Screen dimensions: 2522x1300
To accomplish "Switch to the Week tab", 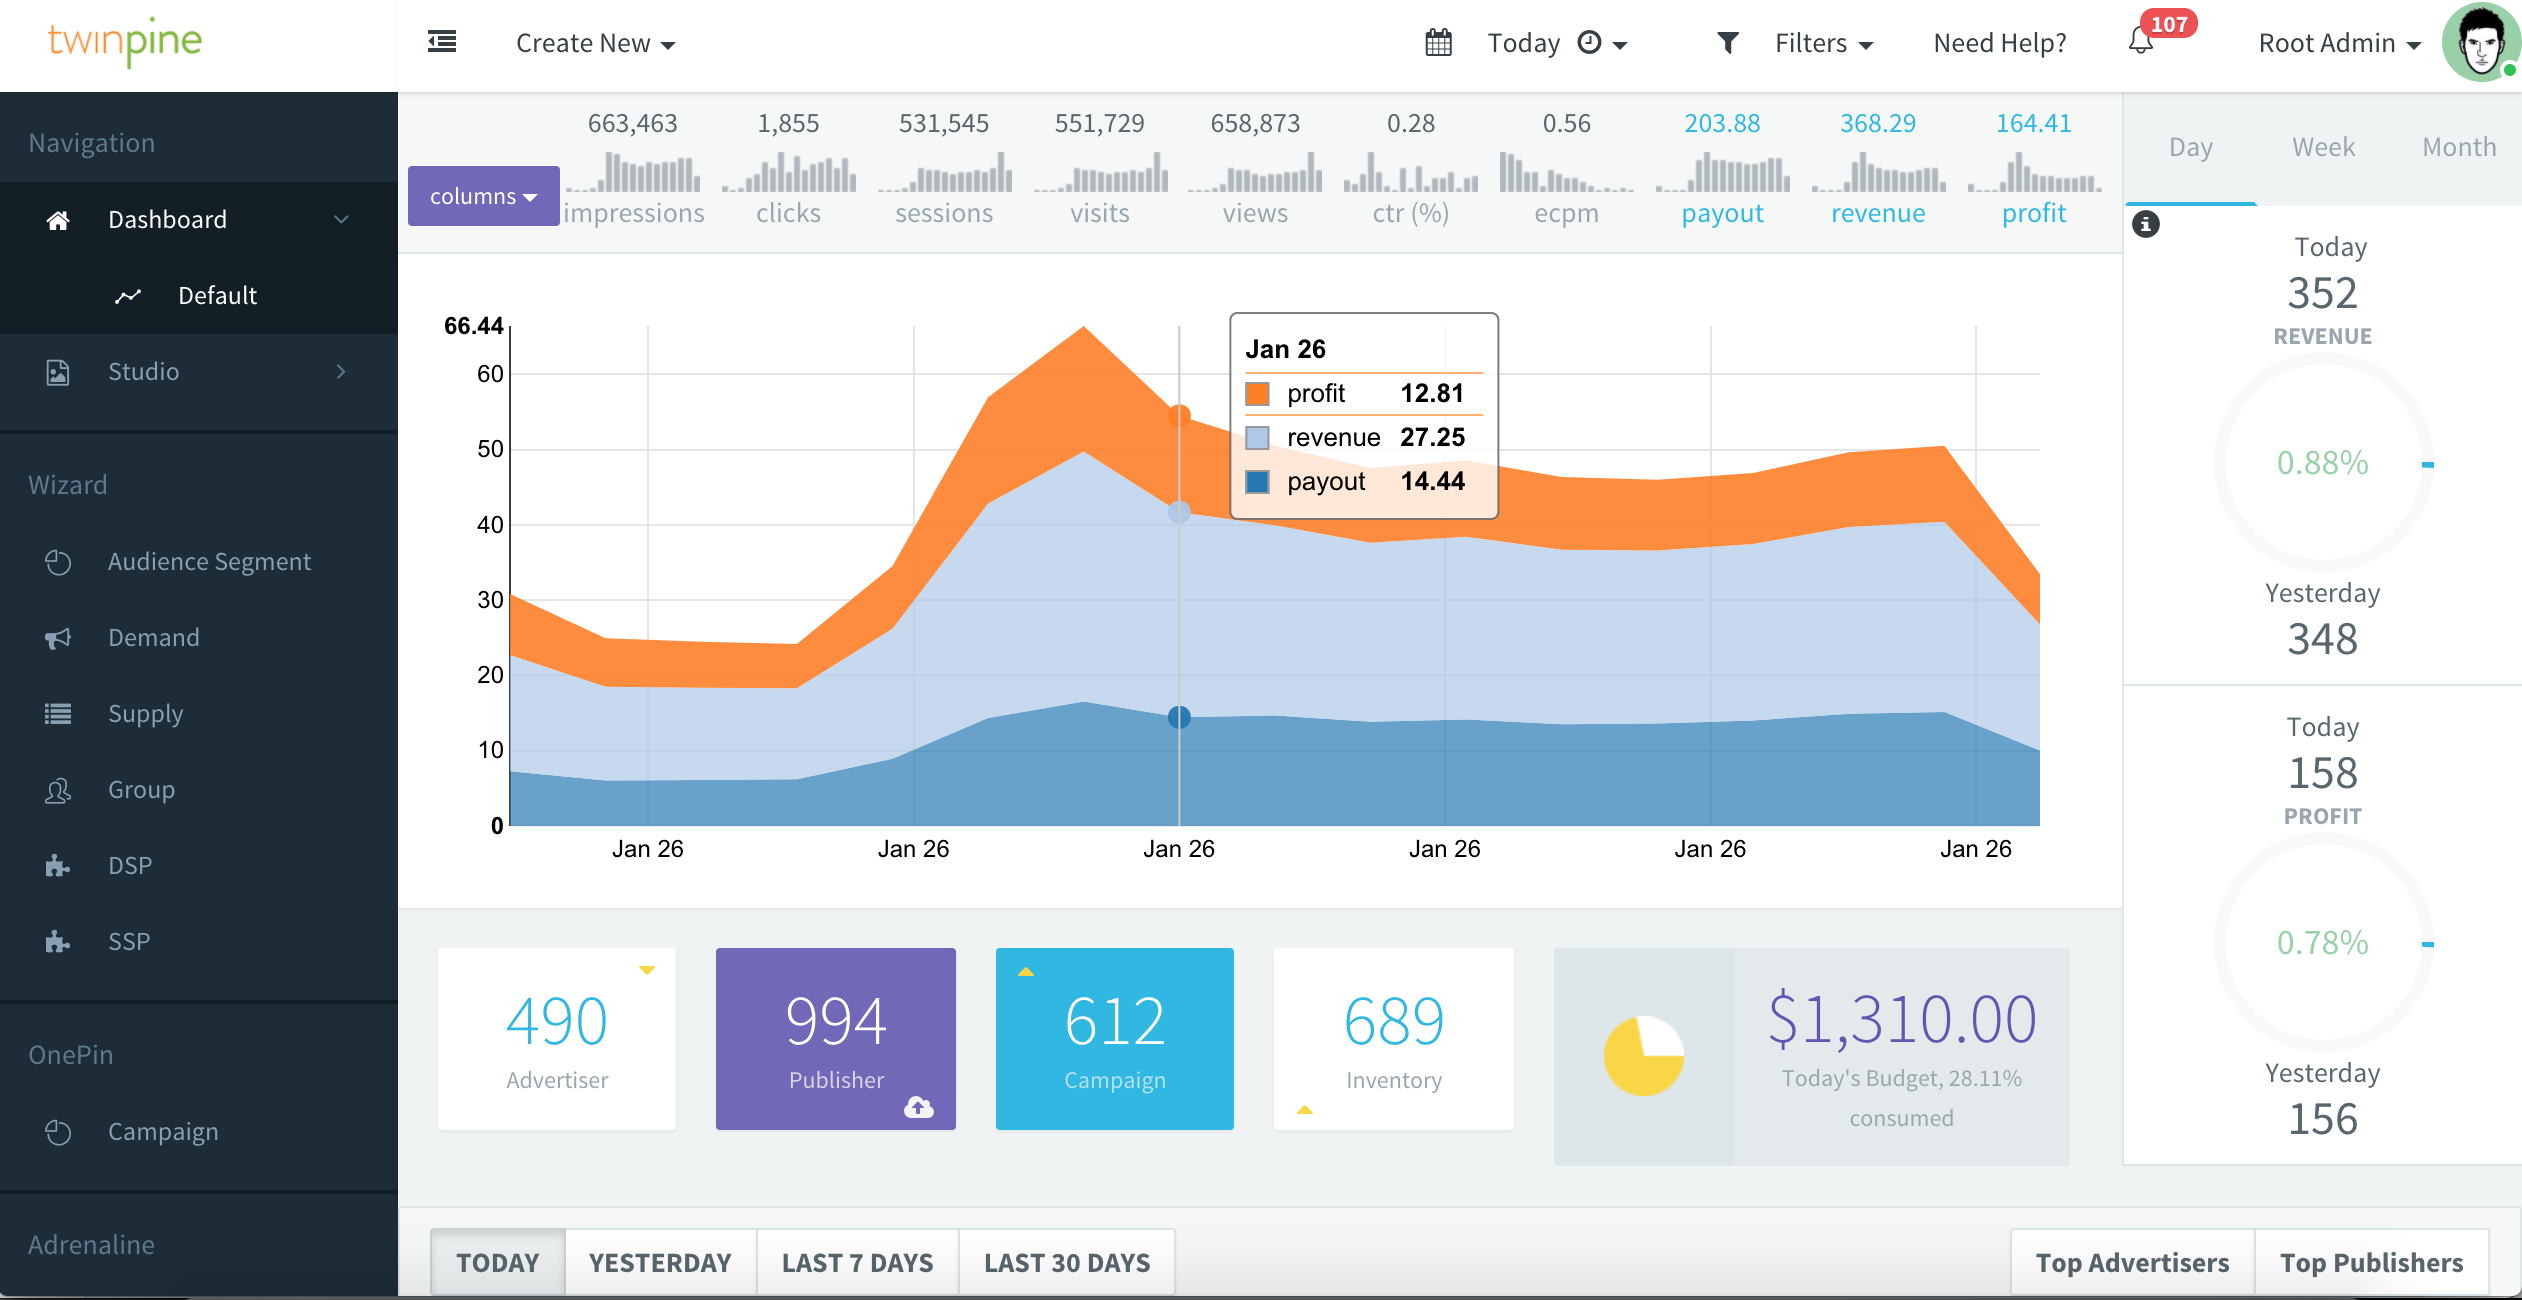I will coord(2323,147).
